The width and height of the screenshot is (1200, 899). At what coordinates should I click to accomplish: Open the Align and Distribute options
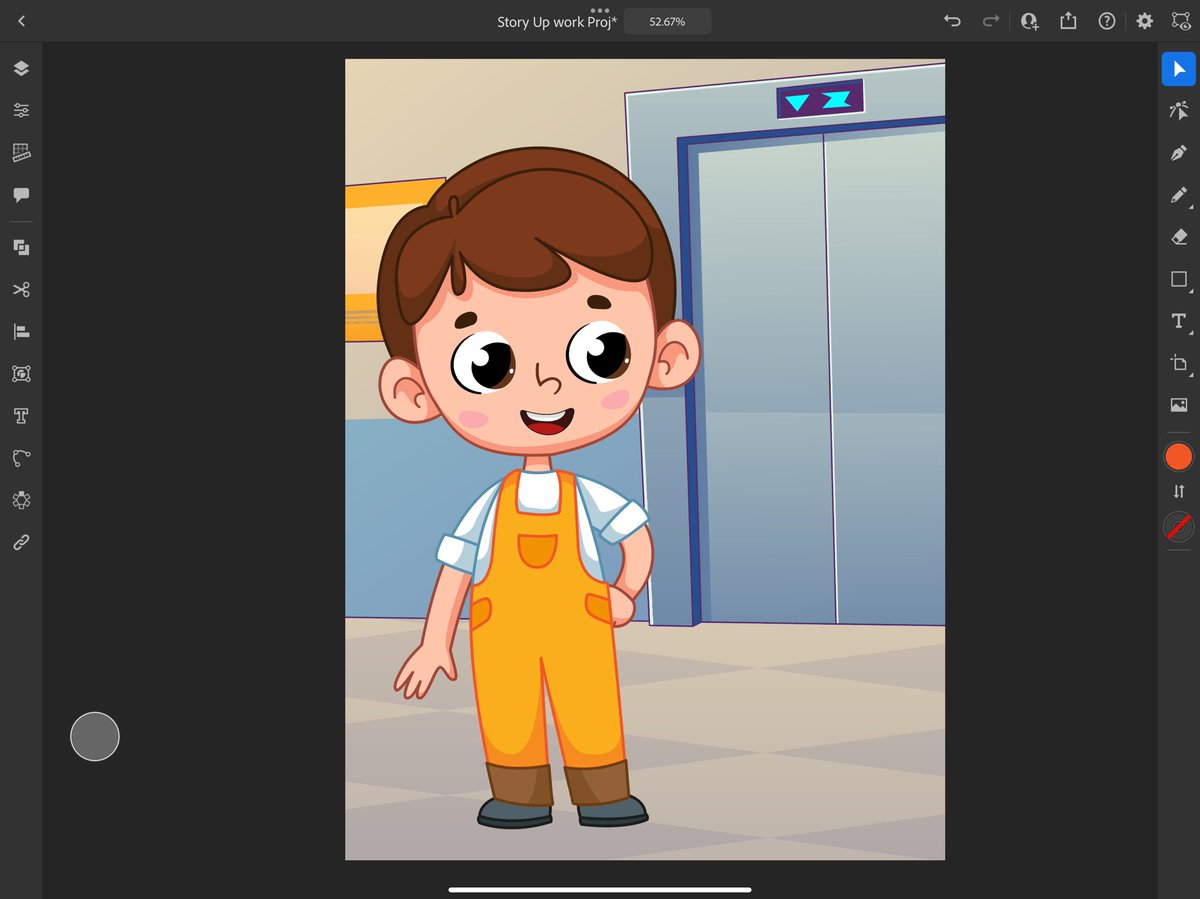point(21,331)
